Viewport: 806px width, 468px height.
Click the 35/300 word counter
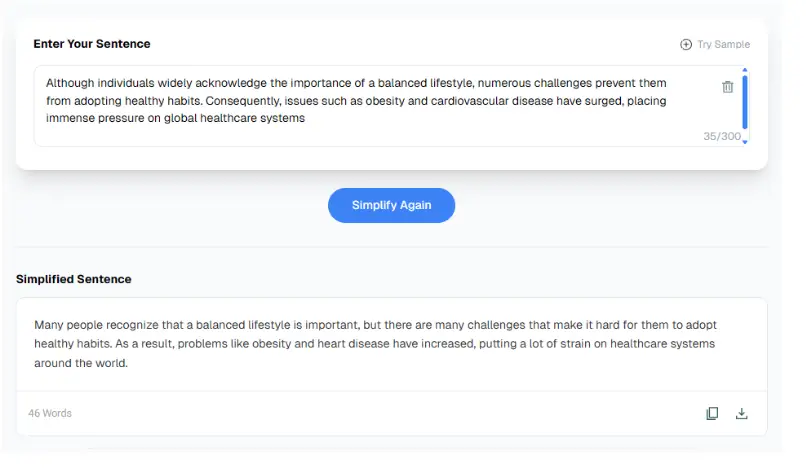[721, 136]
